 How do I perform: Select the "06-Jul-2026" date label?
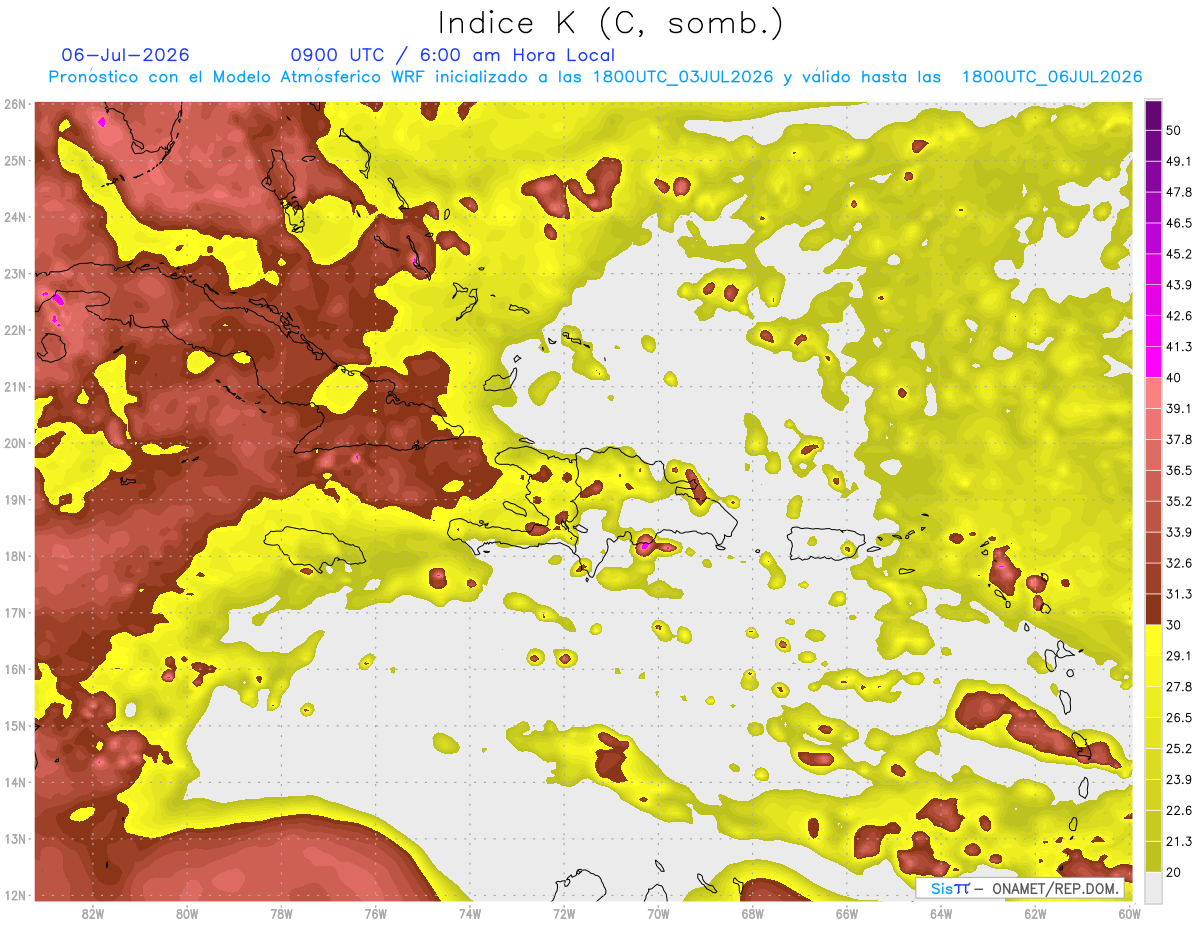(125, 55)
